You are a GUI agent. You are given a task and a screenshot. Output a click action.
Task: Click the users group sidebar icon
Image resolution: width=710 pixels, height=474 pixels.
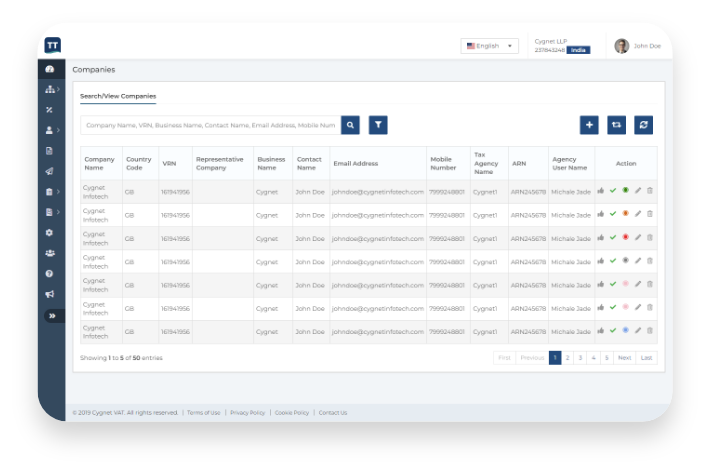tap(50, 253)
